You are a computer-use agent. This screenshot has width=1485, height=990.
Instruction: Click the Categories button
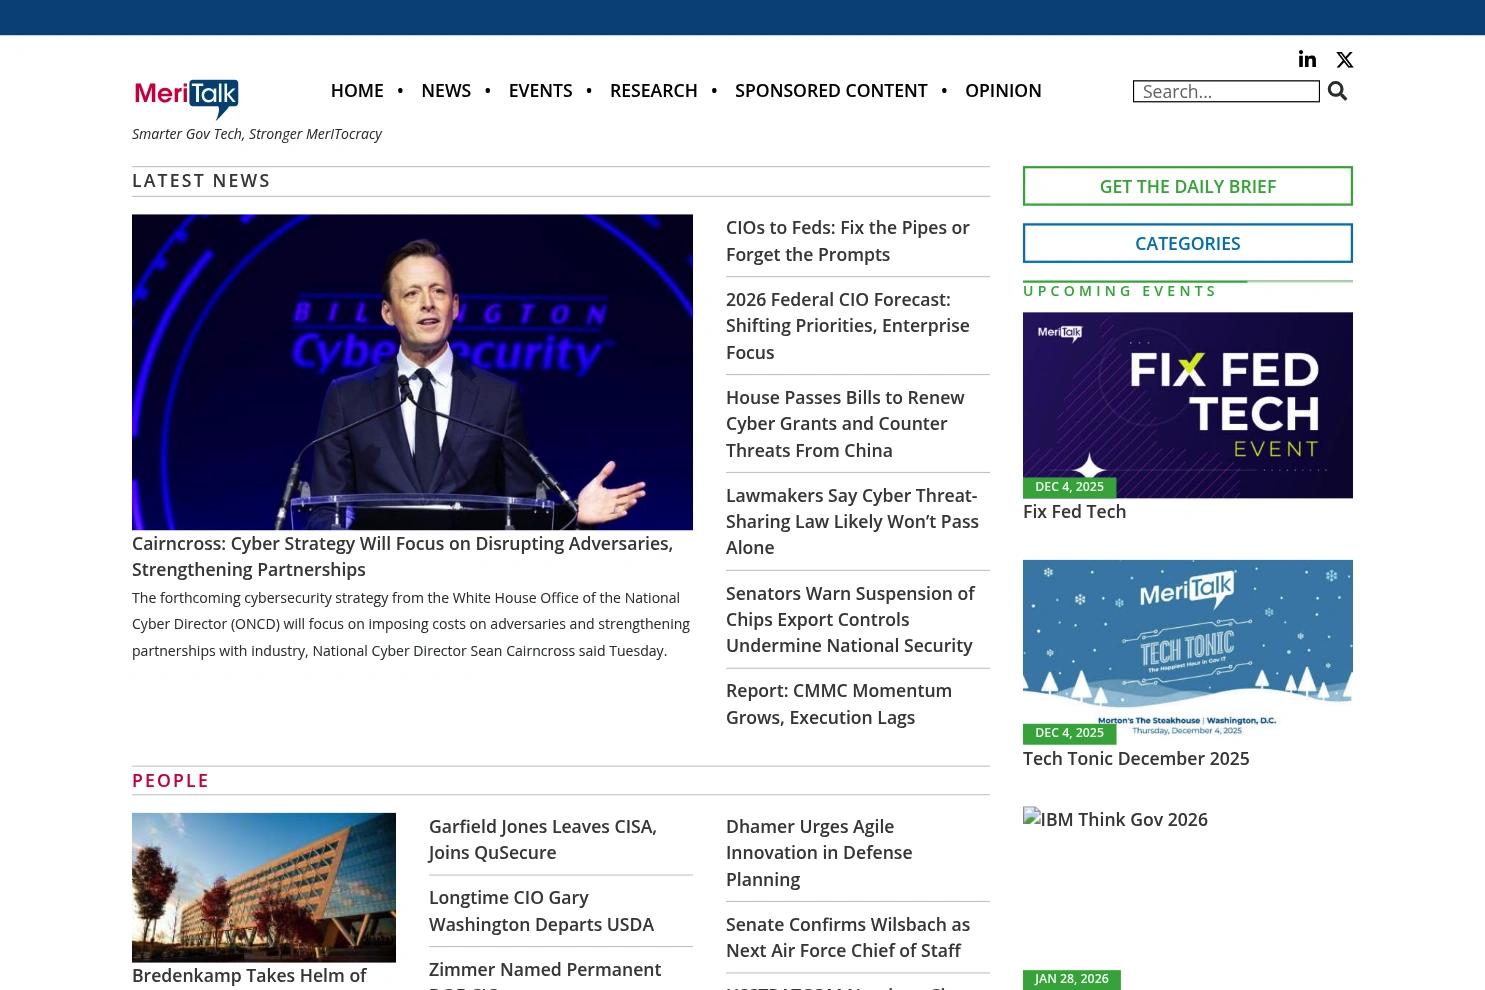point(1188,243)
